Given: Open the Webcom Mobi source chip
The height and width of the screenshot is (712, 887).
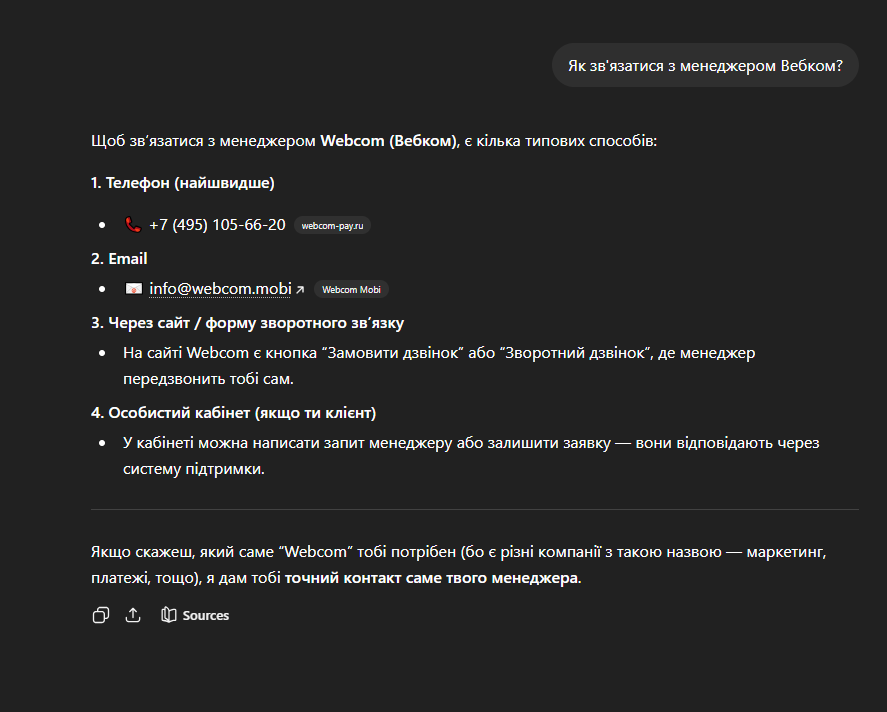Looking at the screenshot, I should [x=351, y=290].
